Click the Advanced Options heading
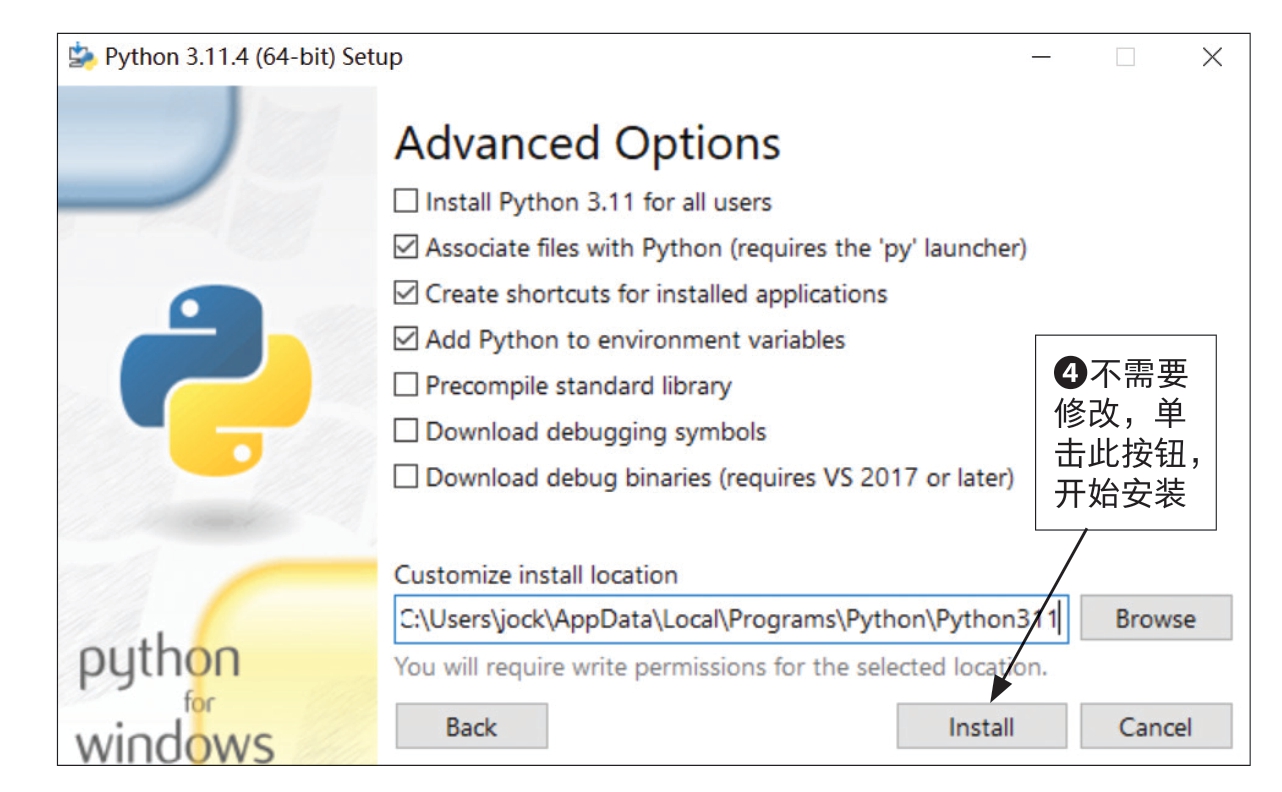This screenshot has width=1282, height=792. pos(587,144)
